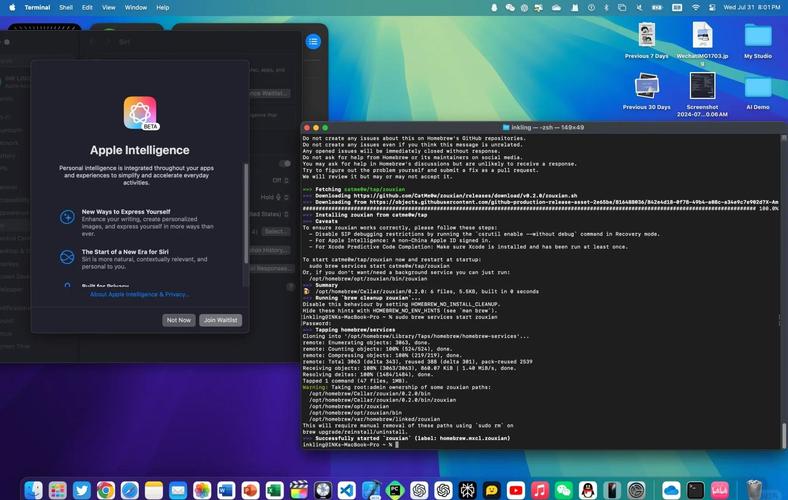Click the Terminal title 'inkling — -zsh'
This screenshot has width=788, height=500.
pos(543,128)
